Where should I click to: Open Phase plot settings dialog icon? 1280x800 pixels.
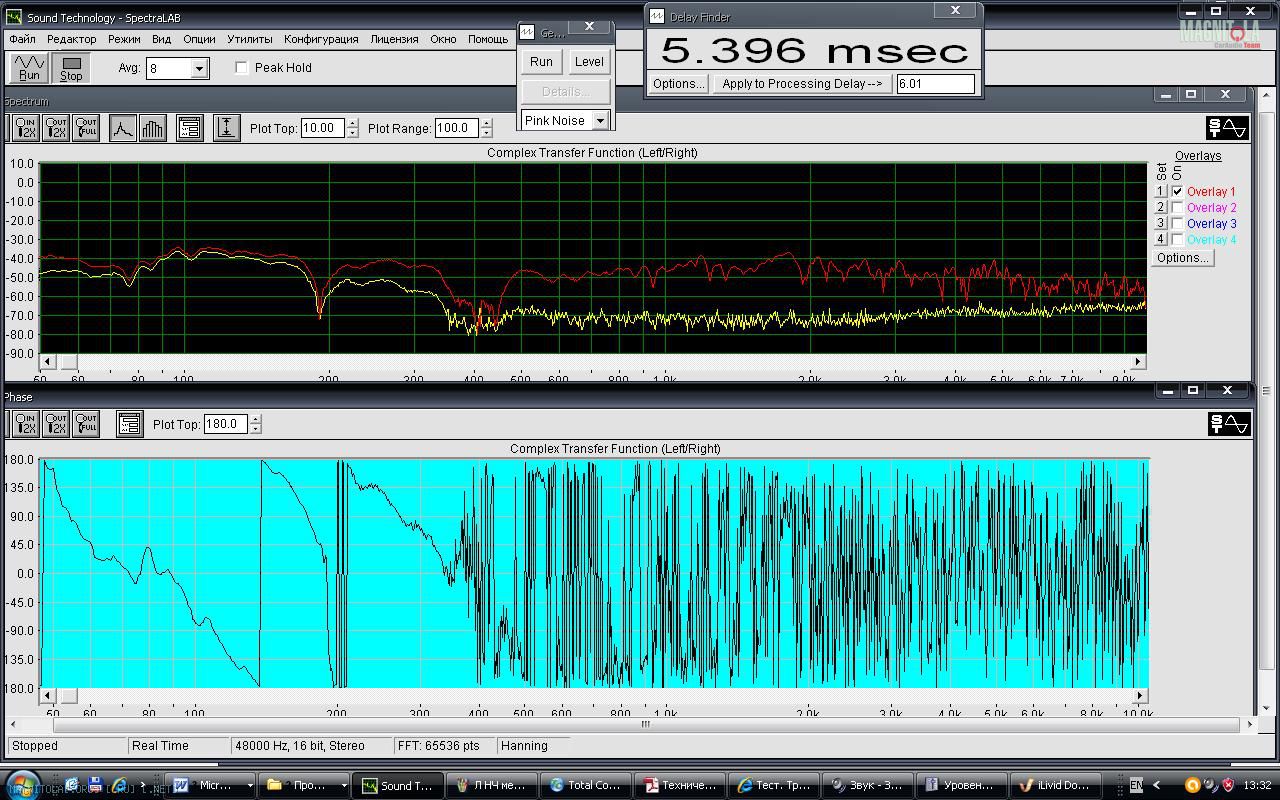129,424
